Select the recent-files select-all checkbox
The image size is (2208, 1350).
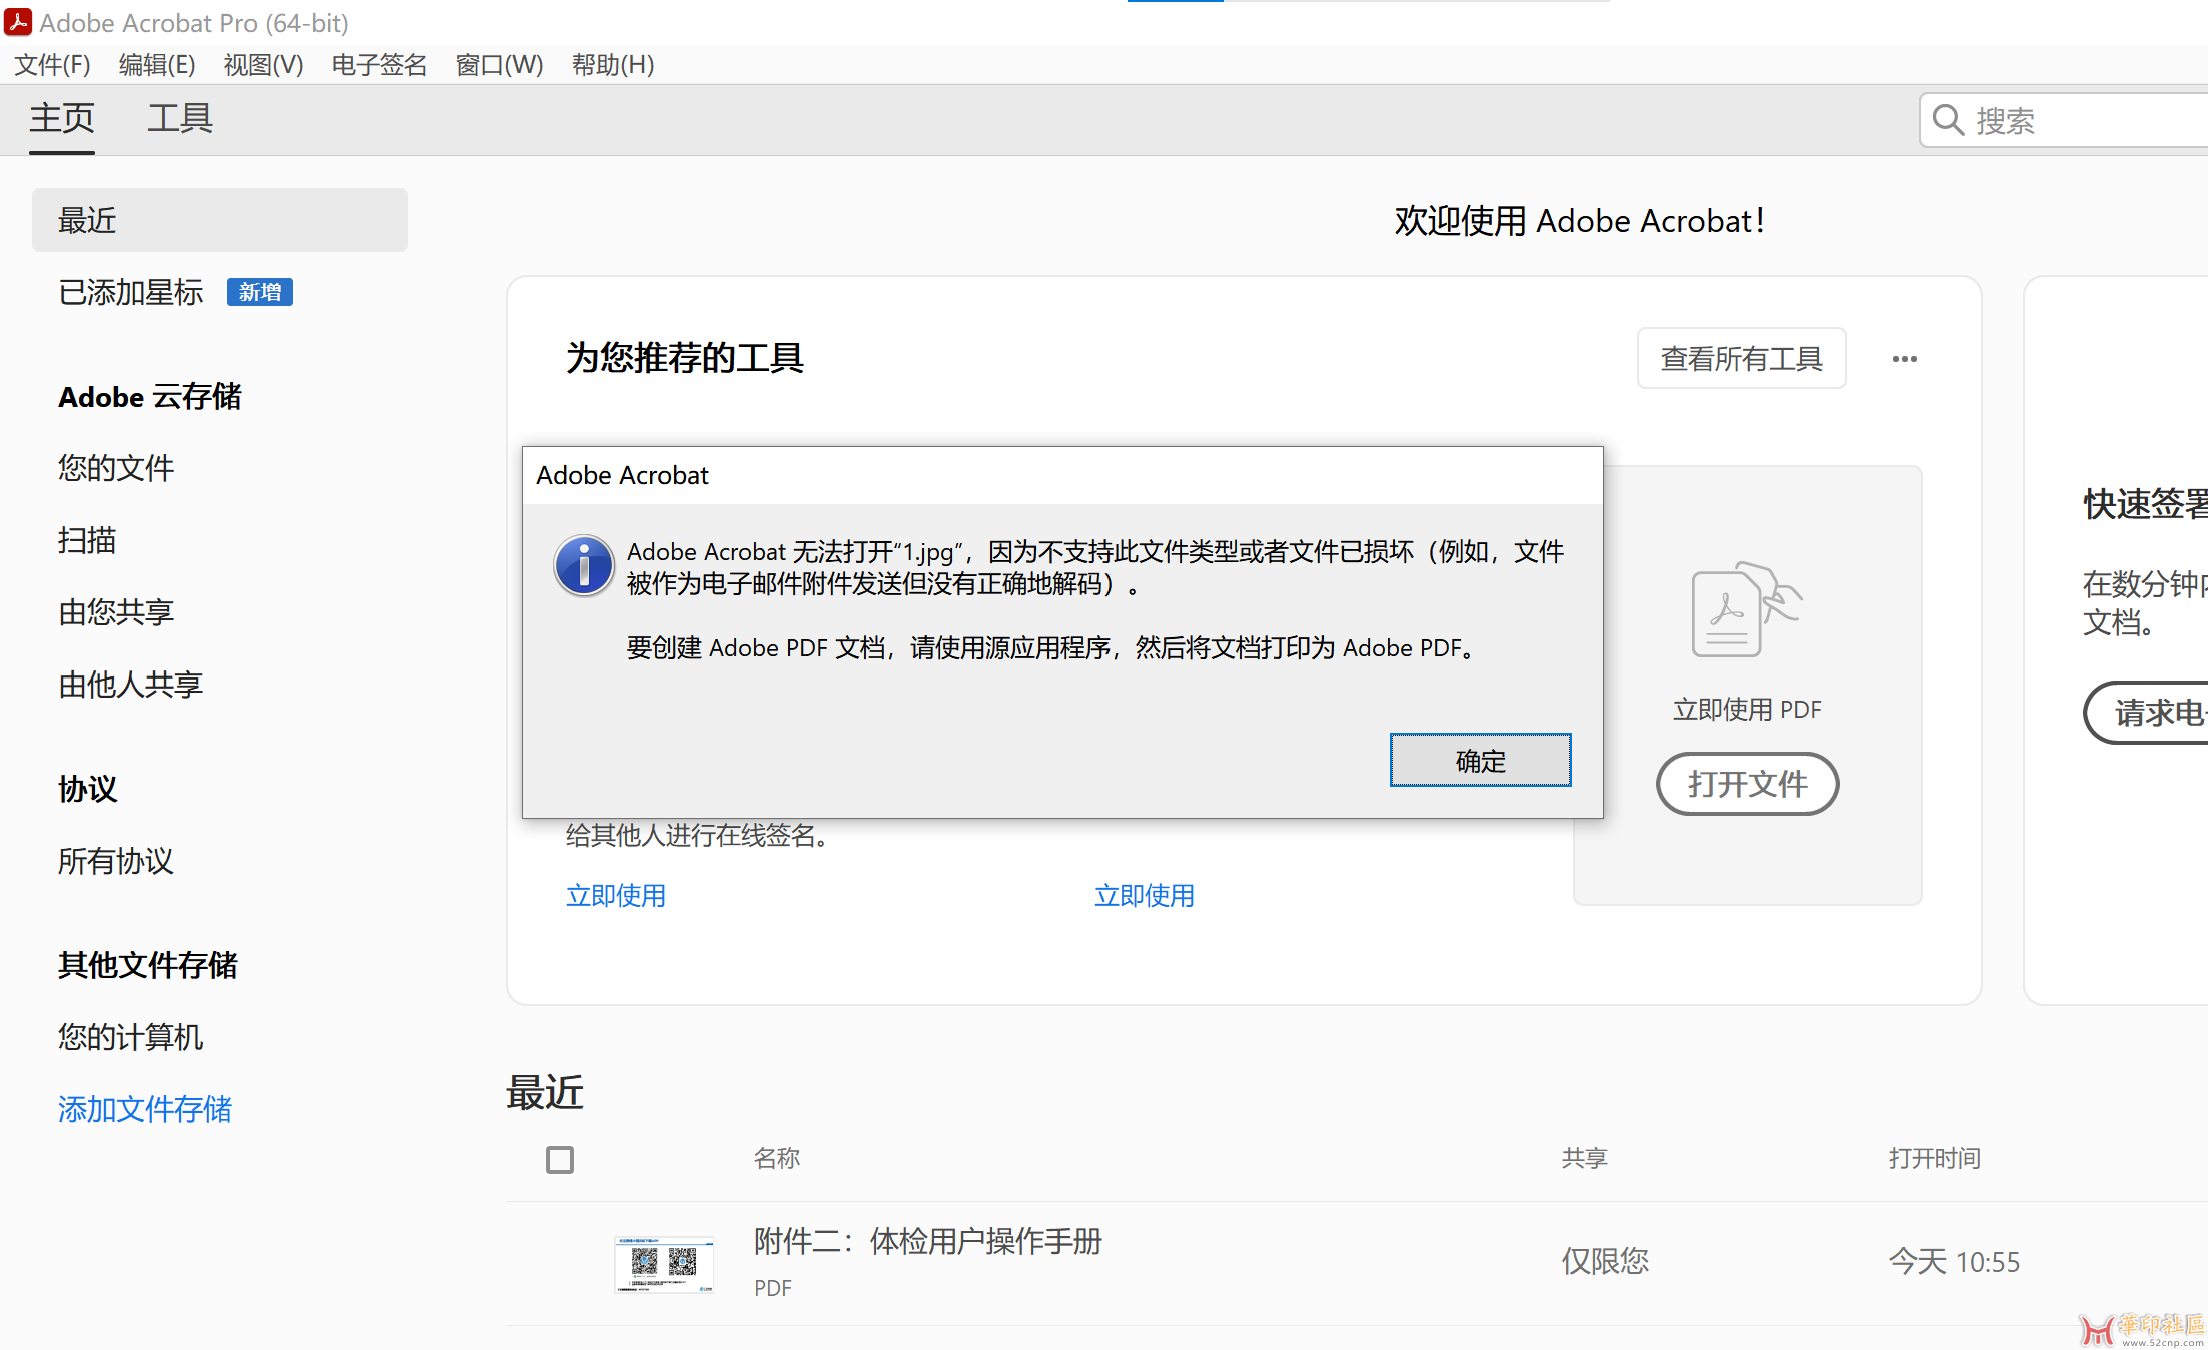point(560,1160)
